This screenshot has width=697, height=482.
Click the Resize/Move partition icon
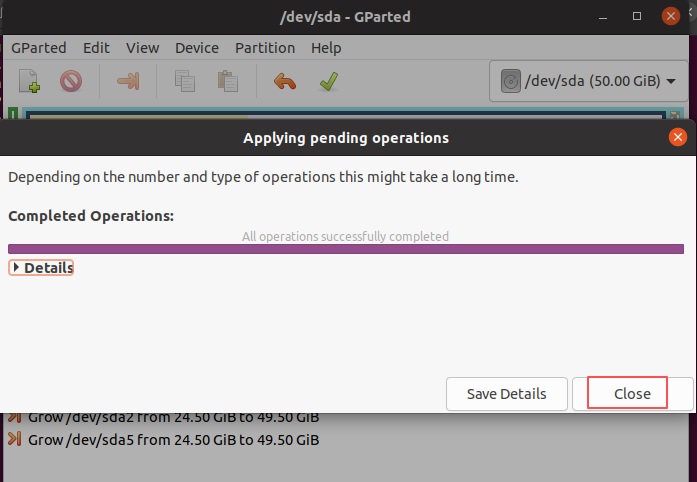pos(128,81)
